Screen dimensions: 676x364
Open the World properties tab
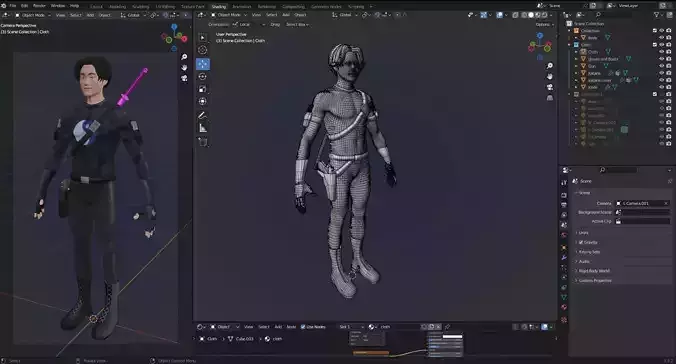[564, 235]
